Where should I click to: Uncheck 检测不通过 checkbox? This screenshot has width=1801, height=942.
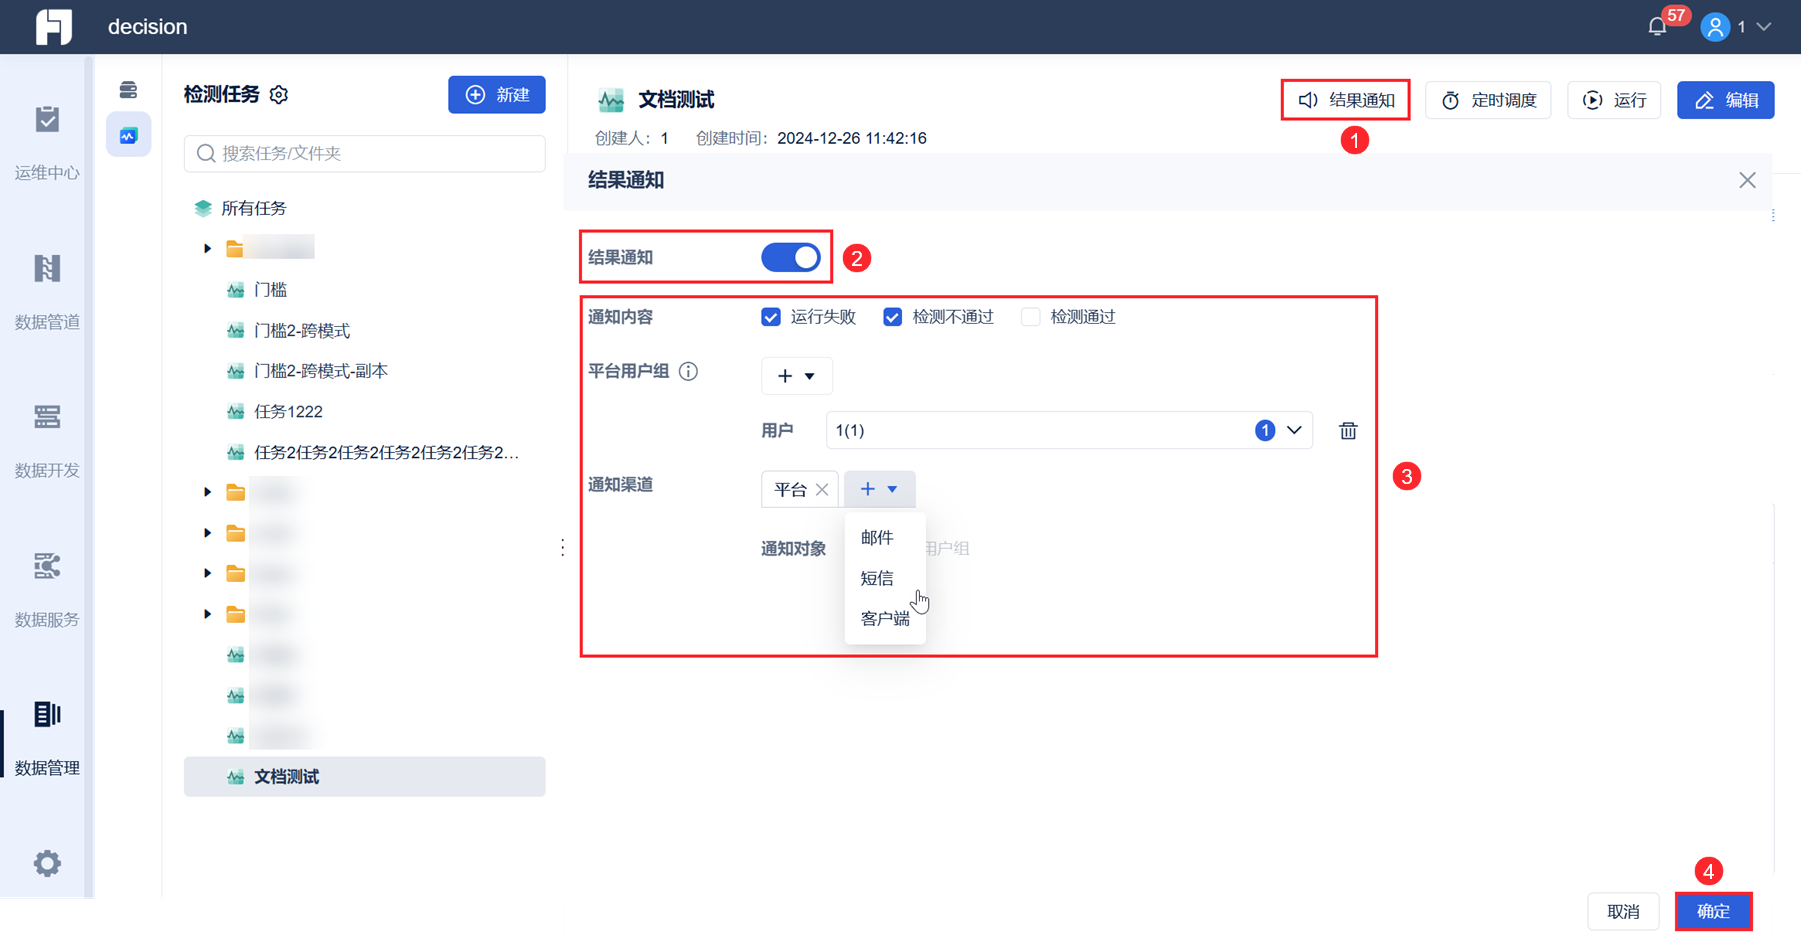click(893, 317)
